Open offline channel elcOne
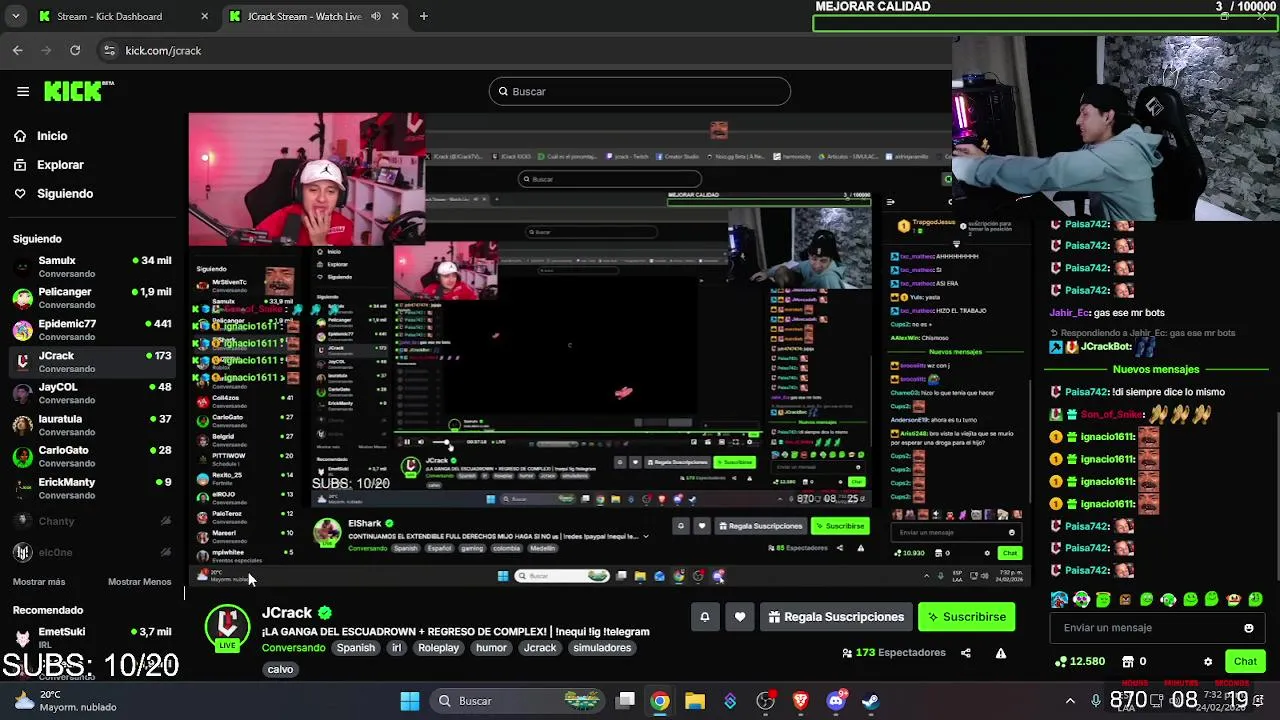Image resolution: width=1280 pixels, height=720 pixels. click(92, 552)
